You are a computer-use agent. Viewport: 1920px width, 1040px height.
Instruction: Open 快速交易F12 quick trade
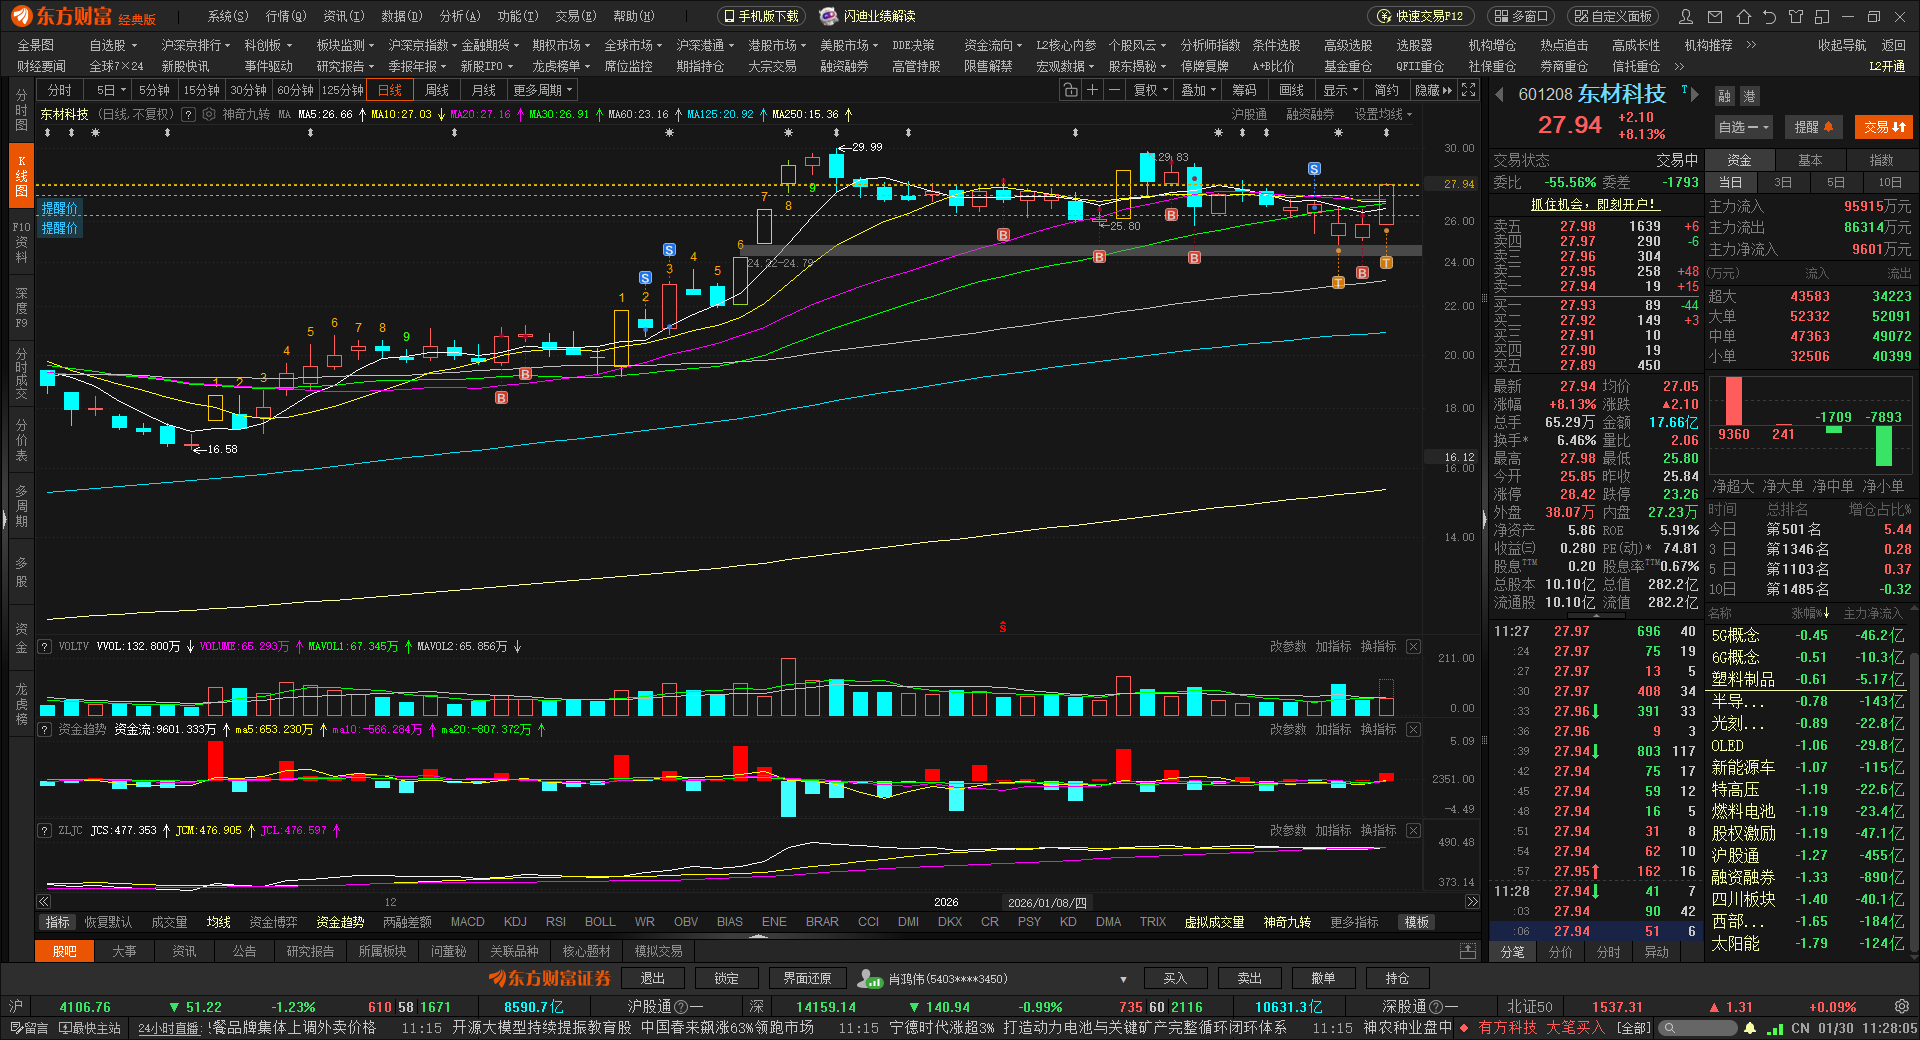tap(1421, 16)
